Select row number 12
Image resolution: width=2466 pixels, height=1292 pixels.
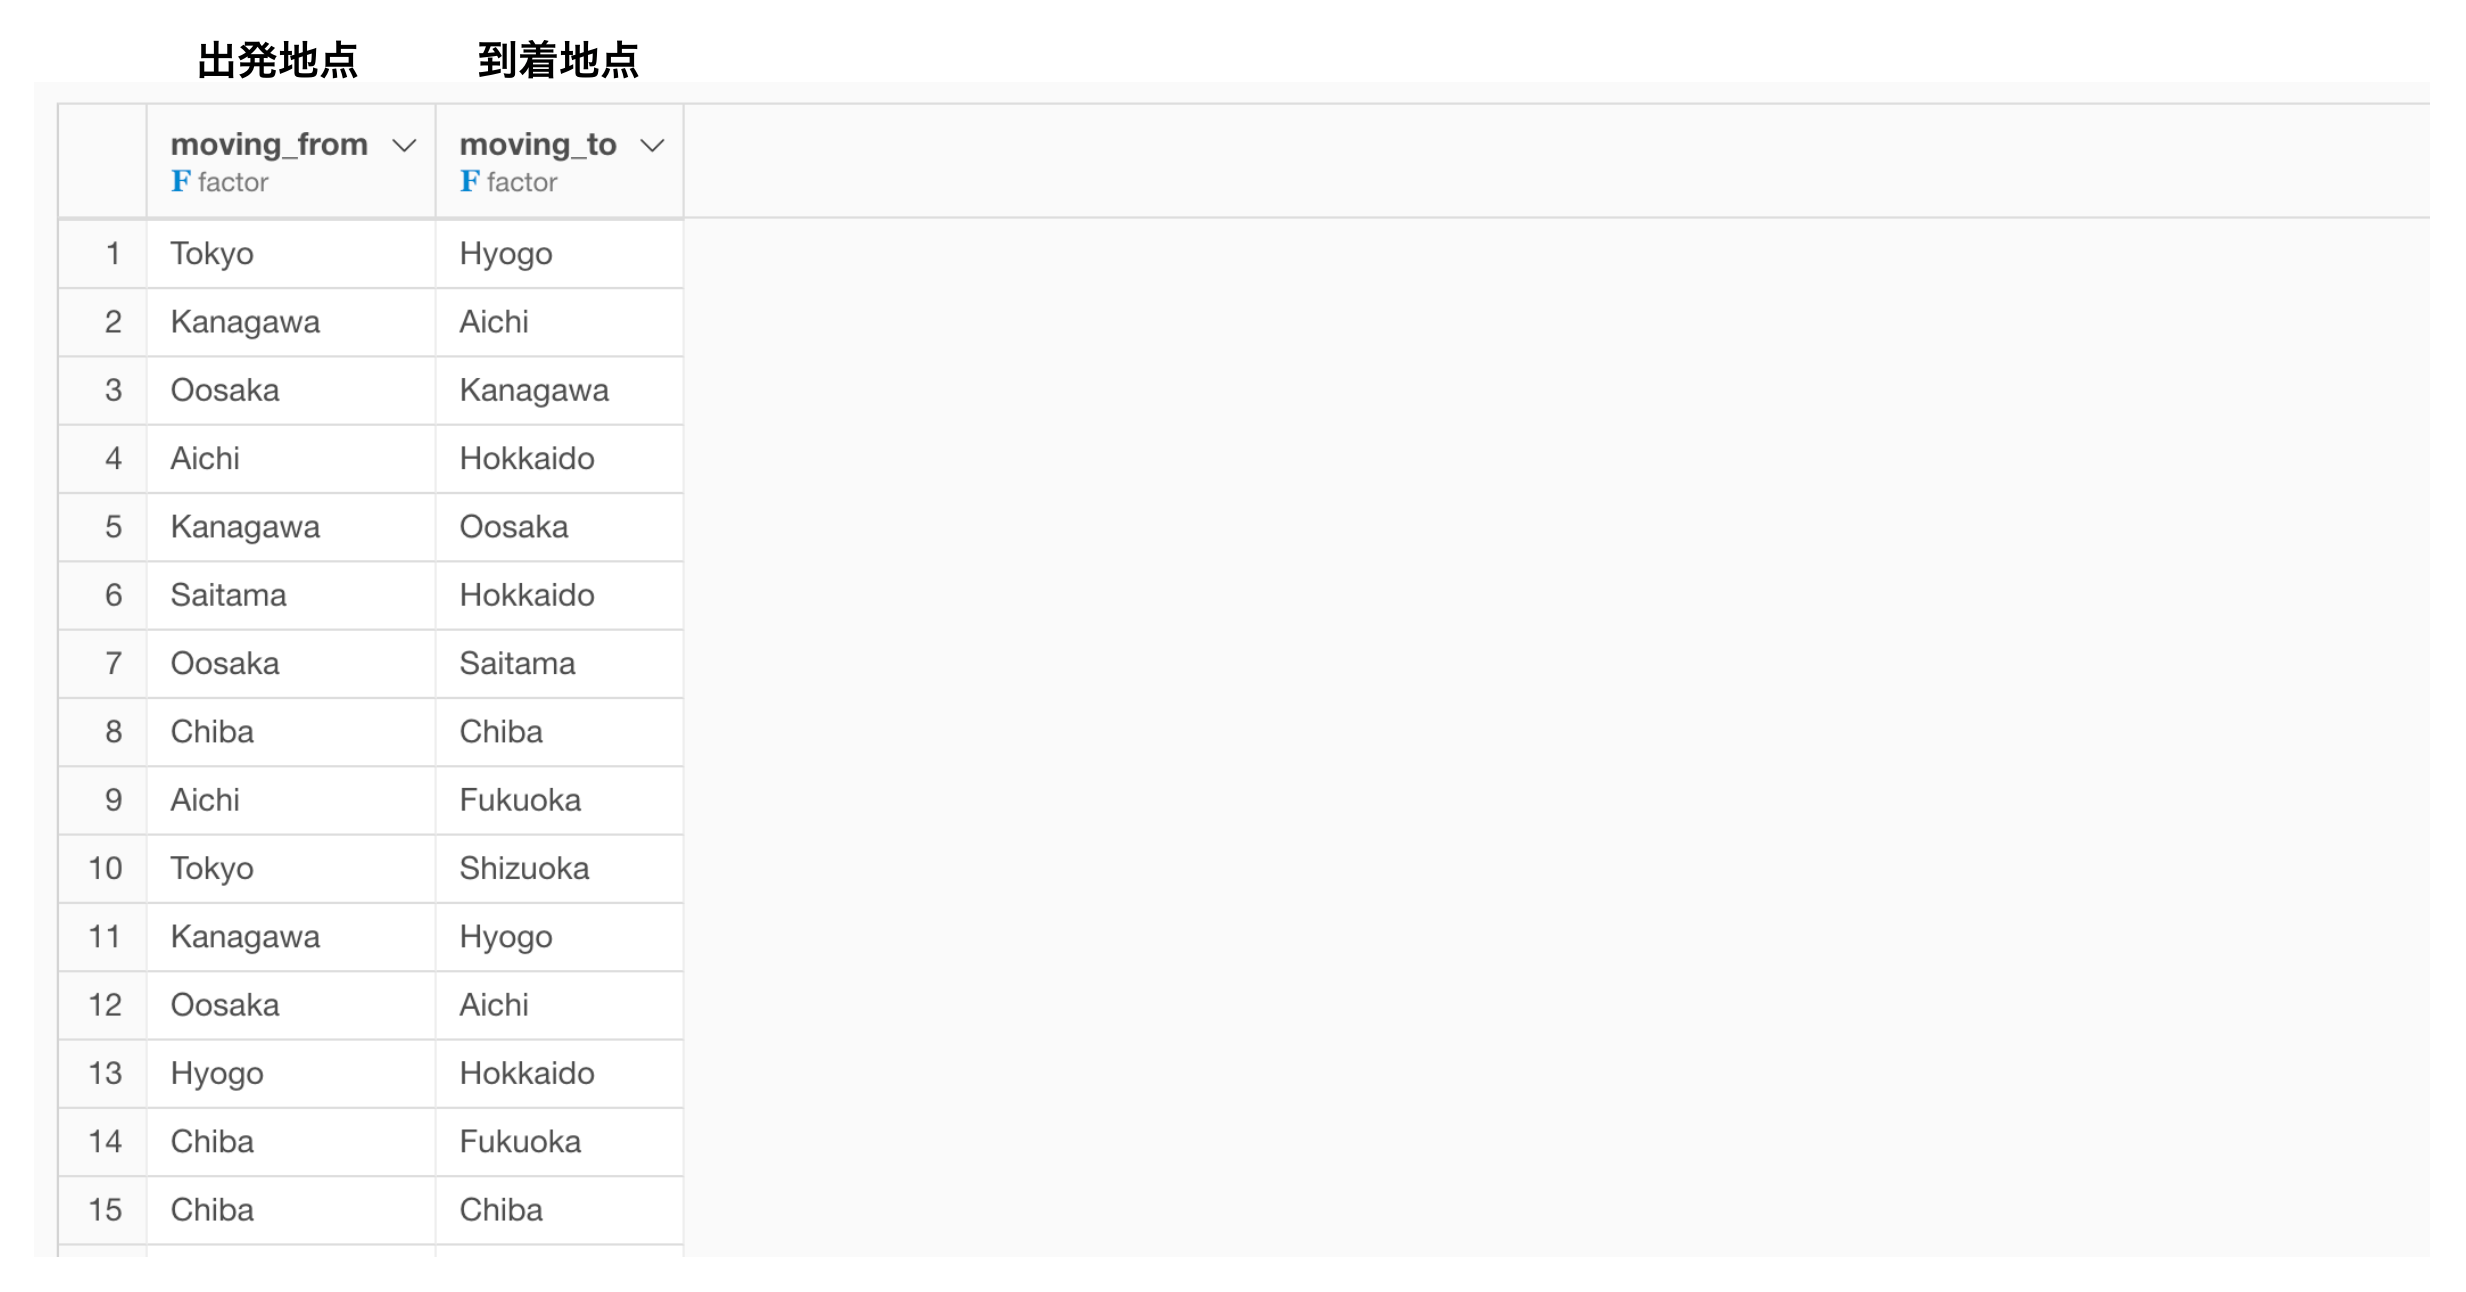tap(103, 1006)
